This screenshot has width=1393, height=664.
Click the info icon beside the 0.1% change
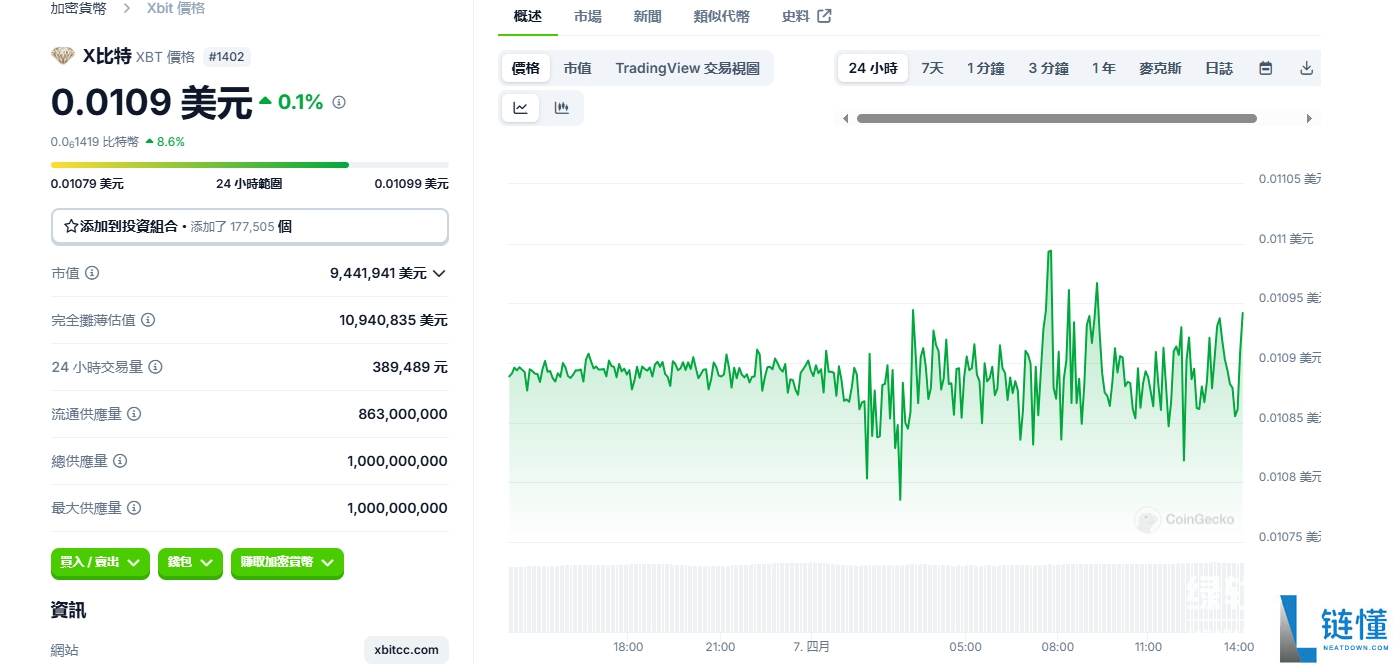[339, 102]
